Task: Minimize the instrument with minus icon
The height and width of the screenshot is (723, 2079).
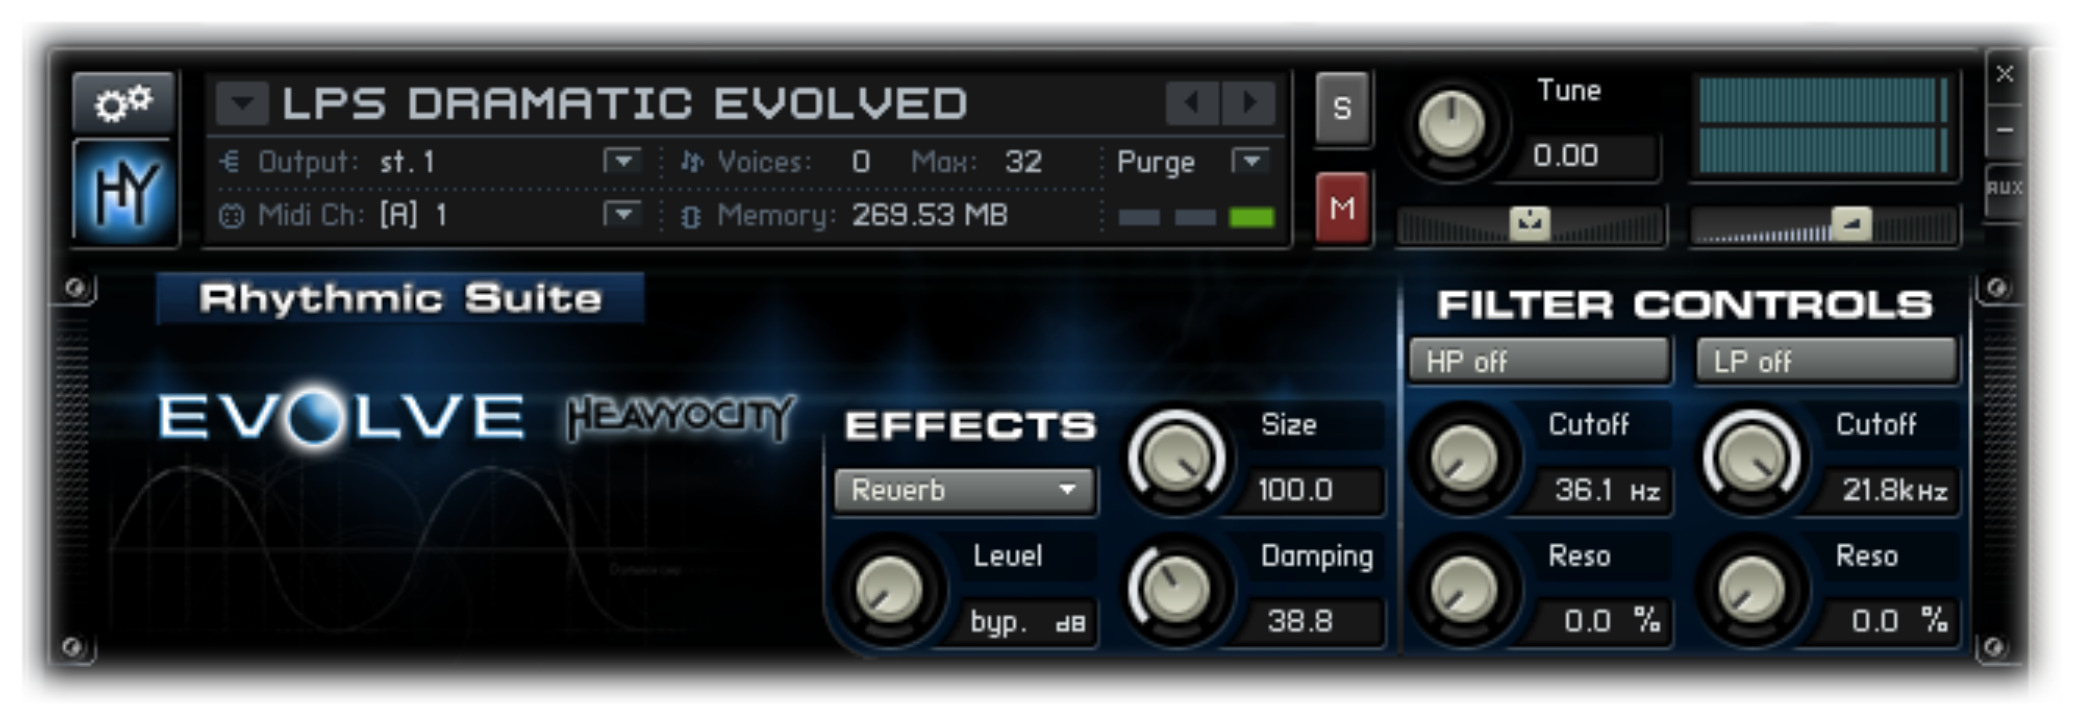Action: coord(2004,130)
